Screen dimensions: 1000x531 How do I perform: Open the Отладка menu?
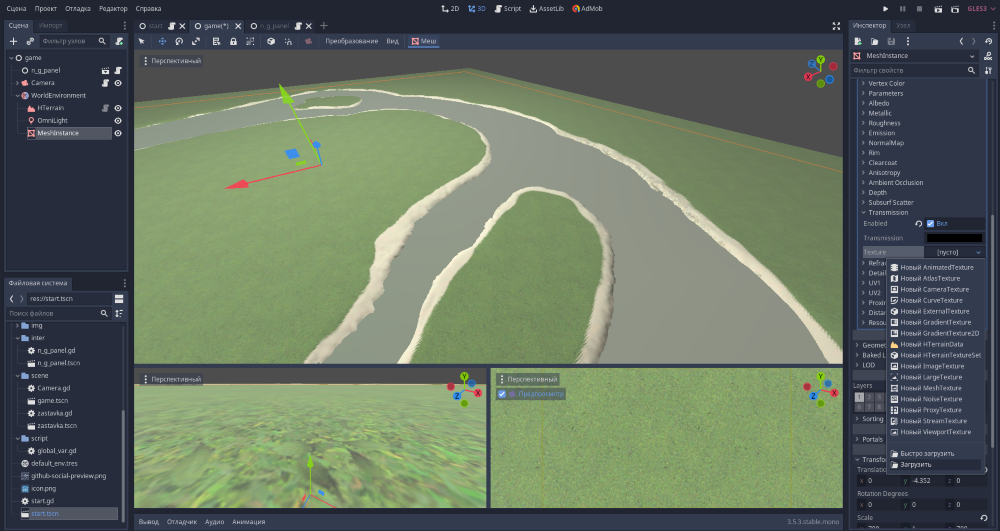point(78,8)
